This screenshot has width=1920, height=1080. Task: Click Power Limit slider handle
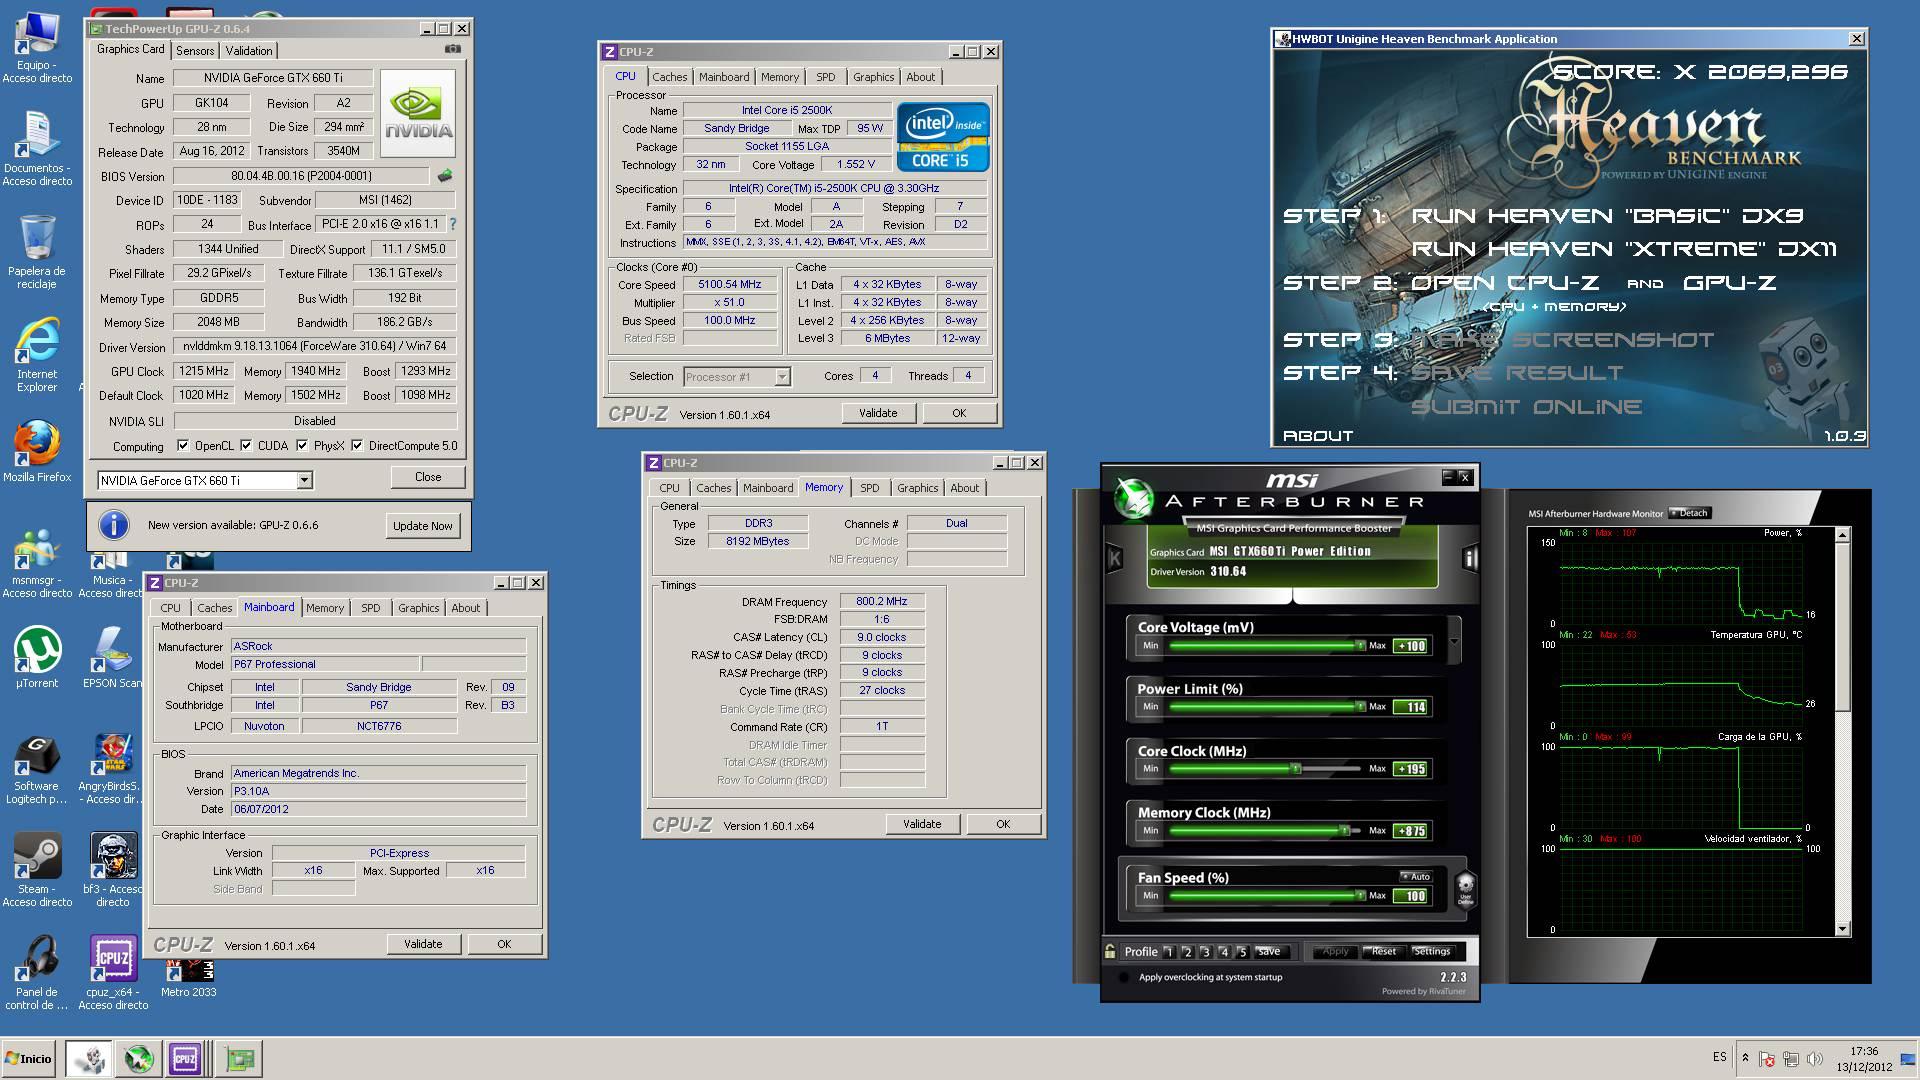1360,707
